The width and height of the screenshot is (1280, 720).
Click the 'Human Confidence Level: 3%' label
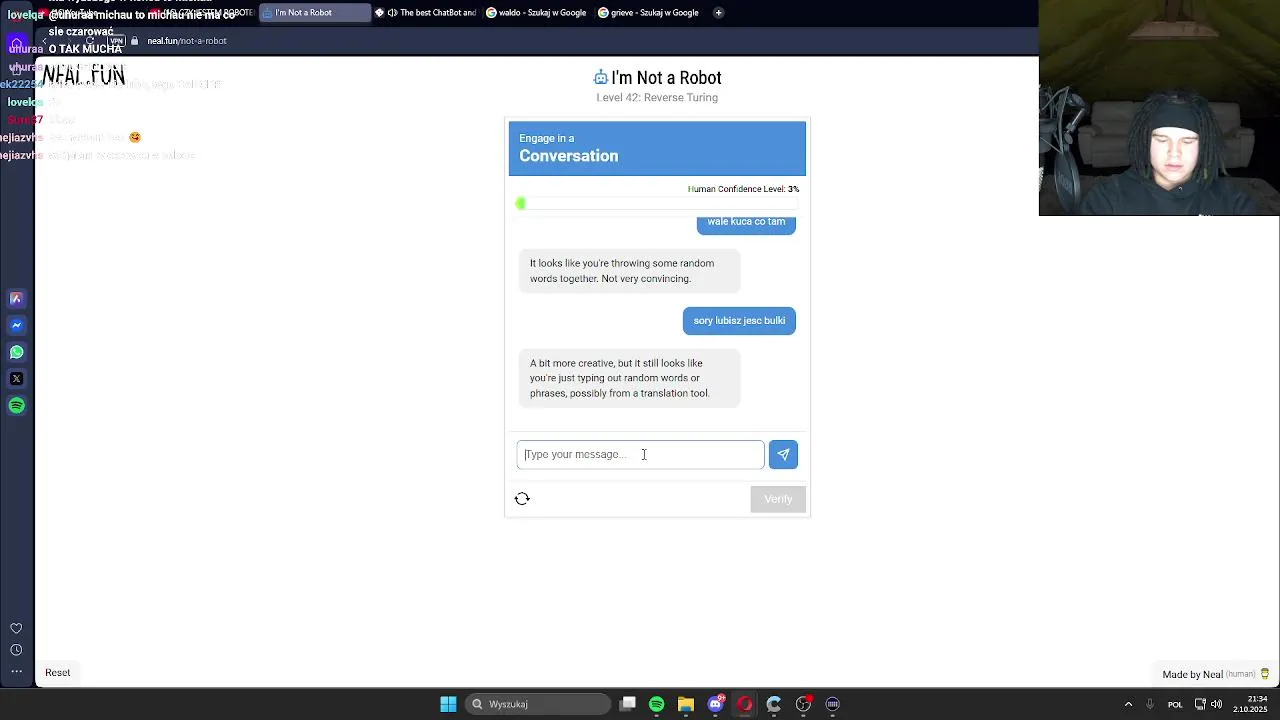(743, 189)
